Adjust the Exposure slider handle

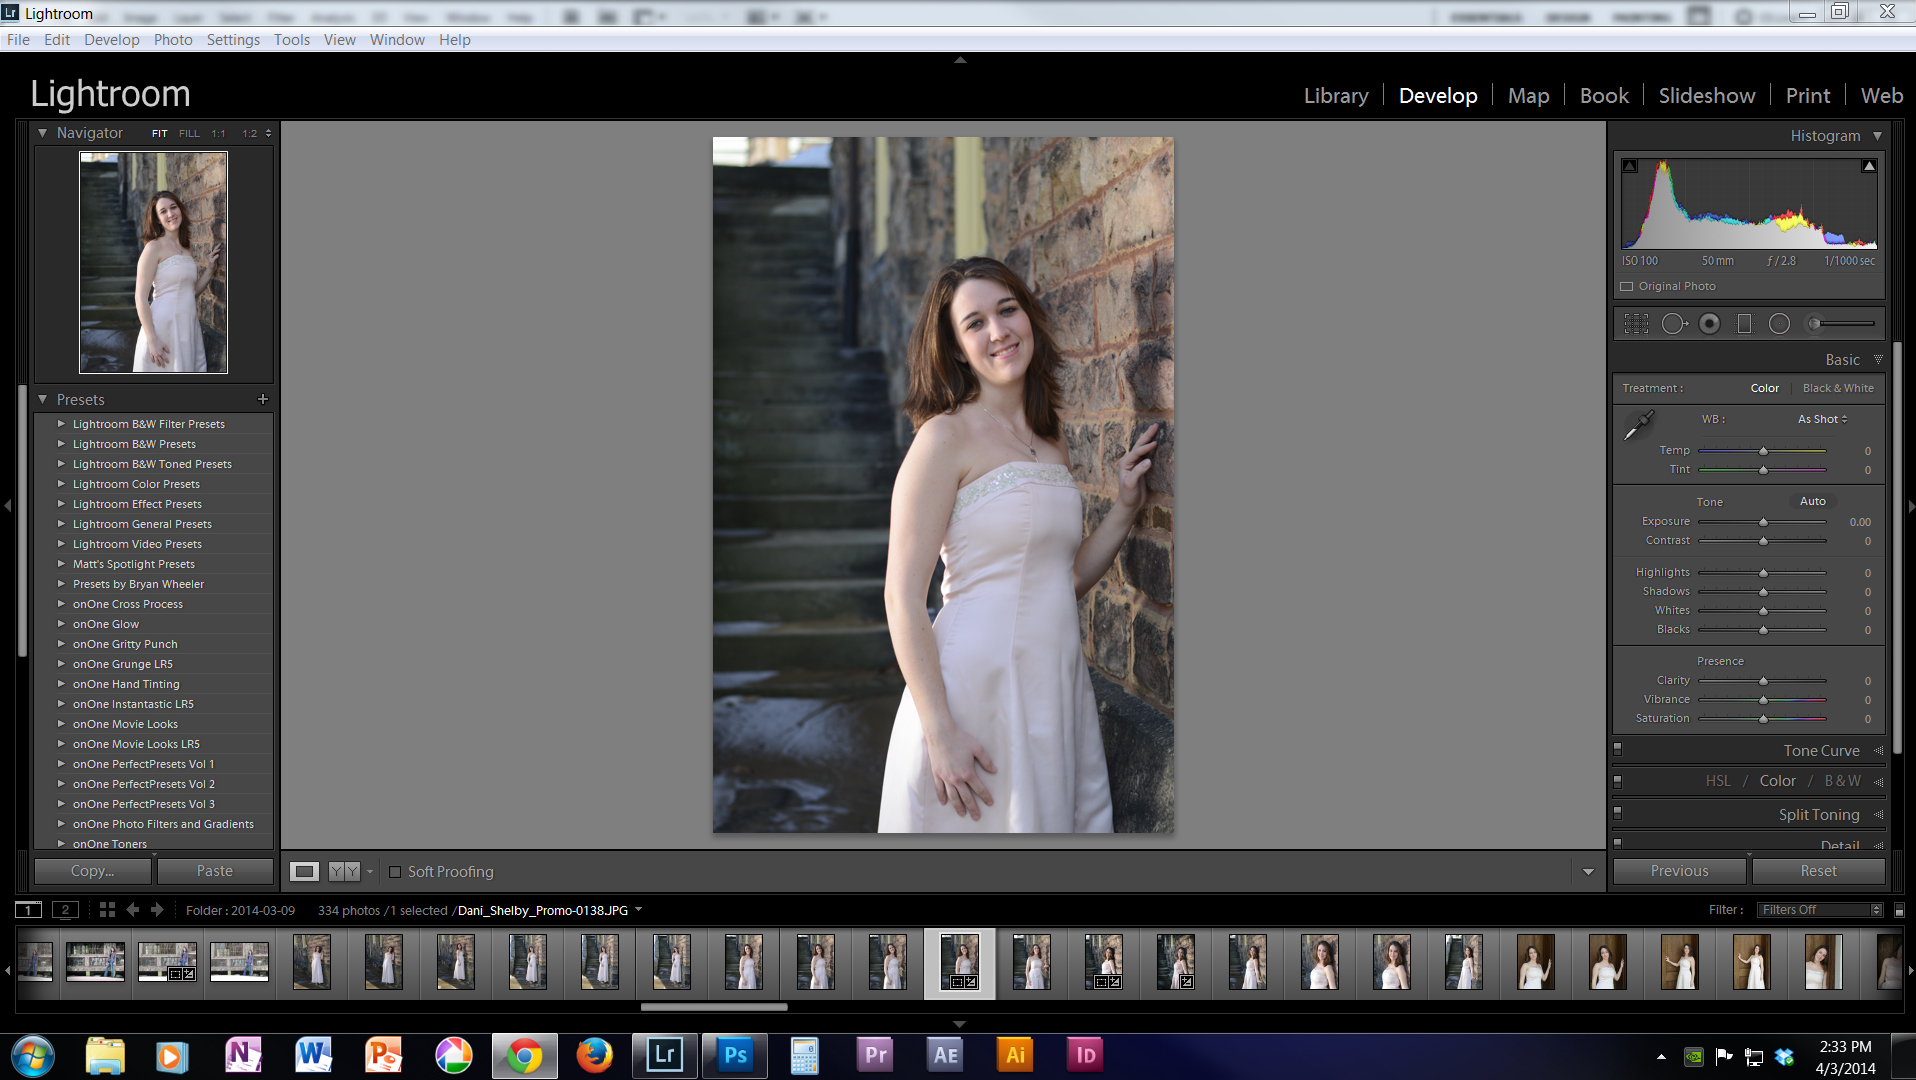(x=1764, y=522)
